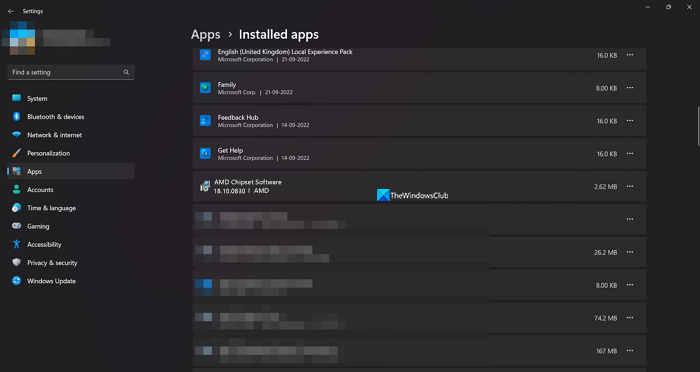700x372 pixels.
Task: Open Time & language settings
Action: click(71, 208)
